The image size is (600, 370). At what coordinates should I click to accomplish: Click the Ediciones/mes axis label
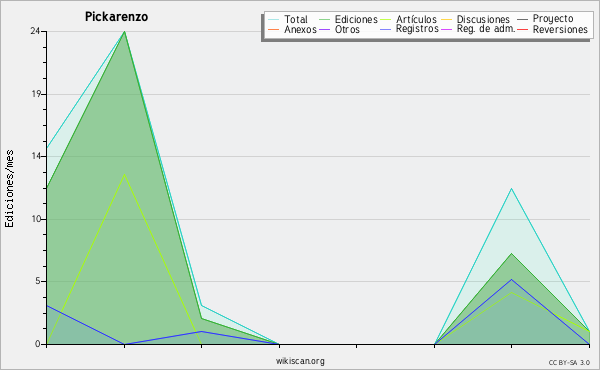[x=9, y=189]
